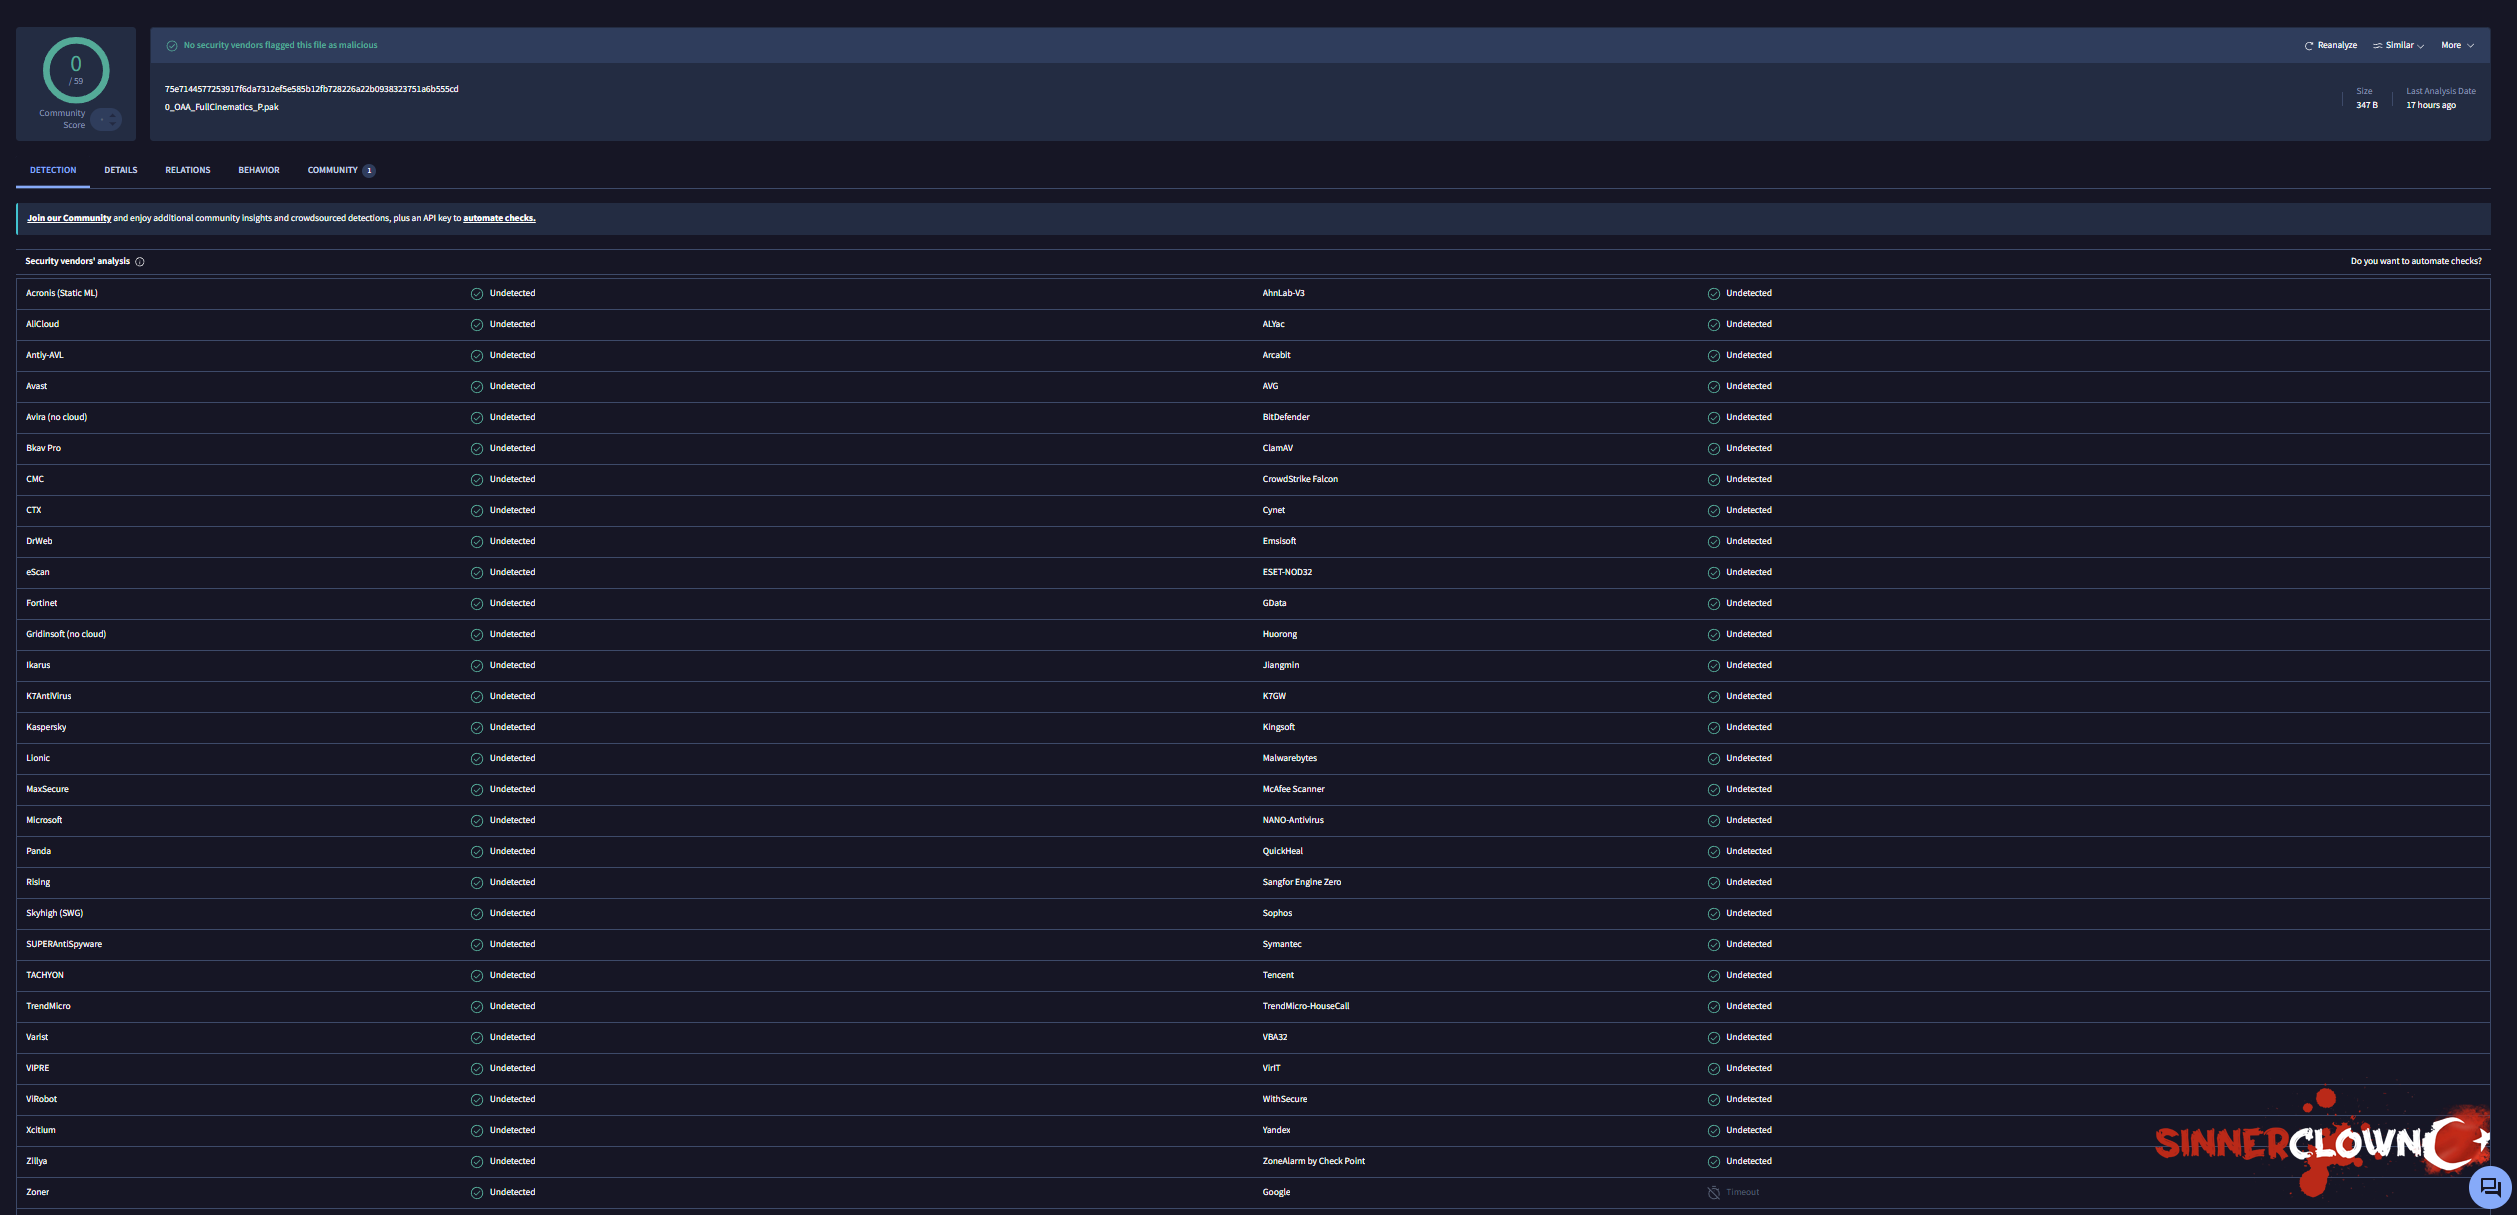Open the automate checks. link in the banner

tap(499, 218)
